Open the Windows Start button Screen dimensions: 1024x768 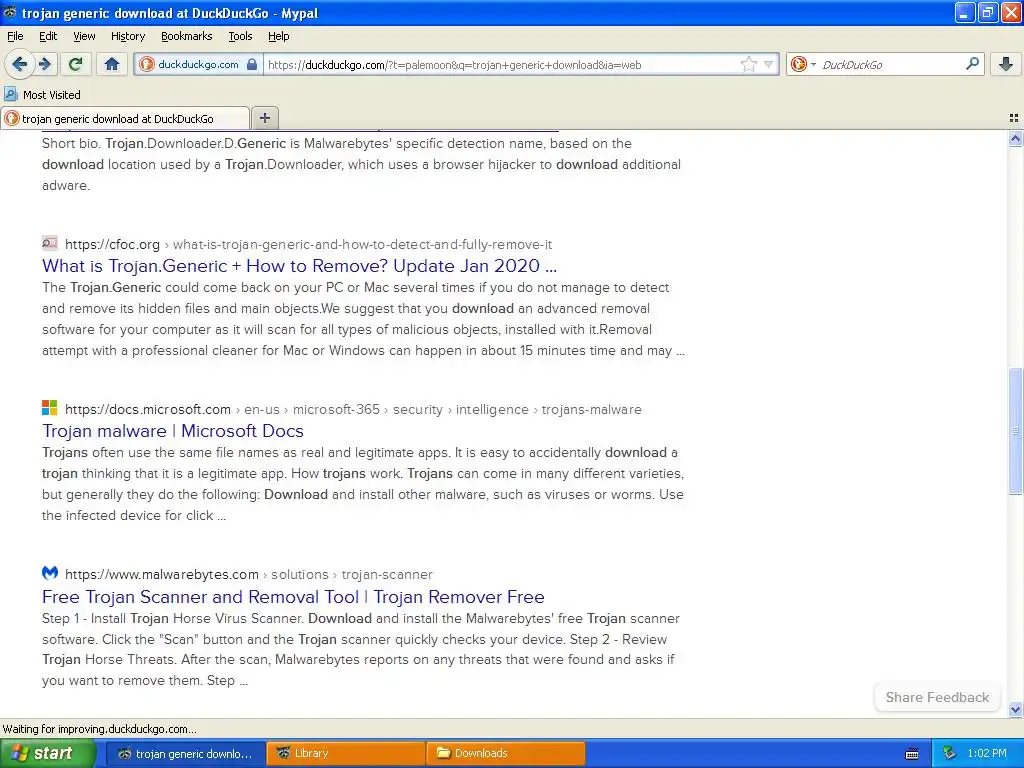47,754
